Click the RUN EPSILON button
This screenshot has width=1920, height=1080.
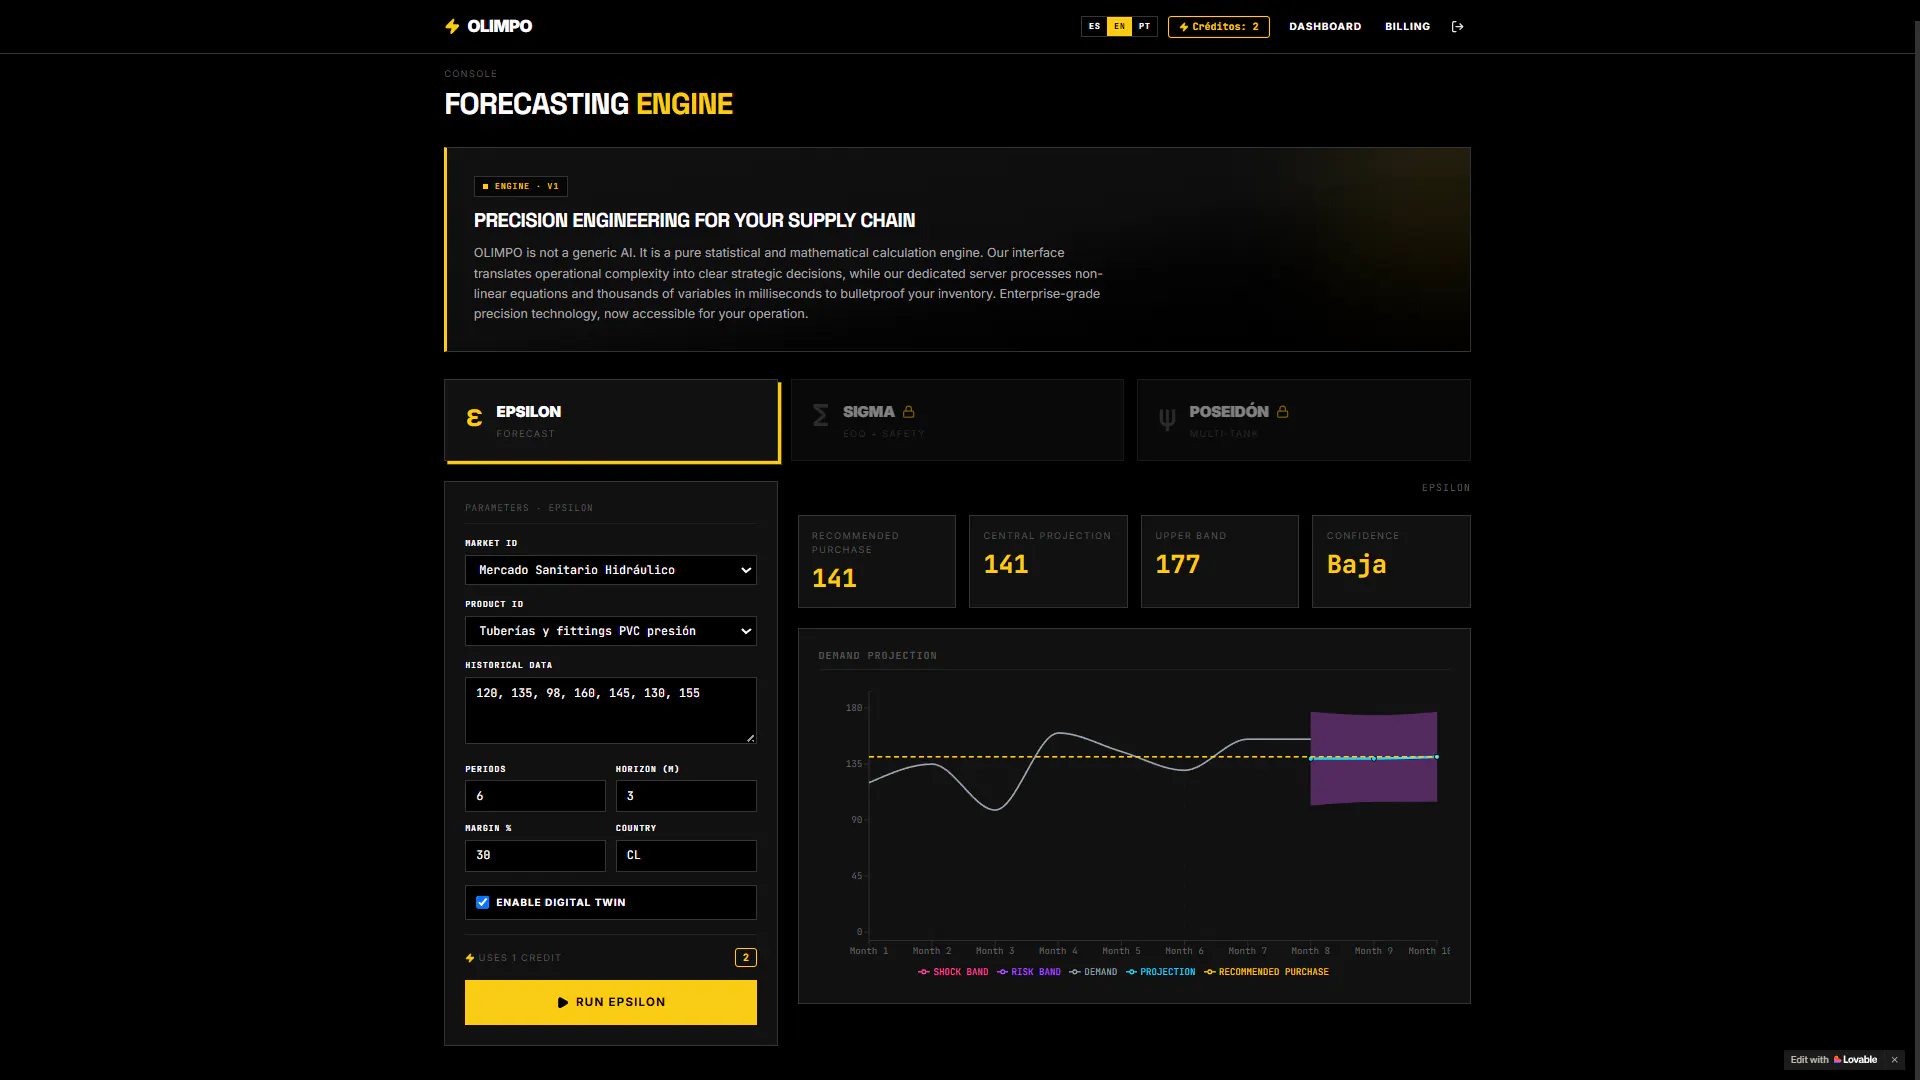coord(611,1002)
